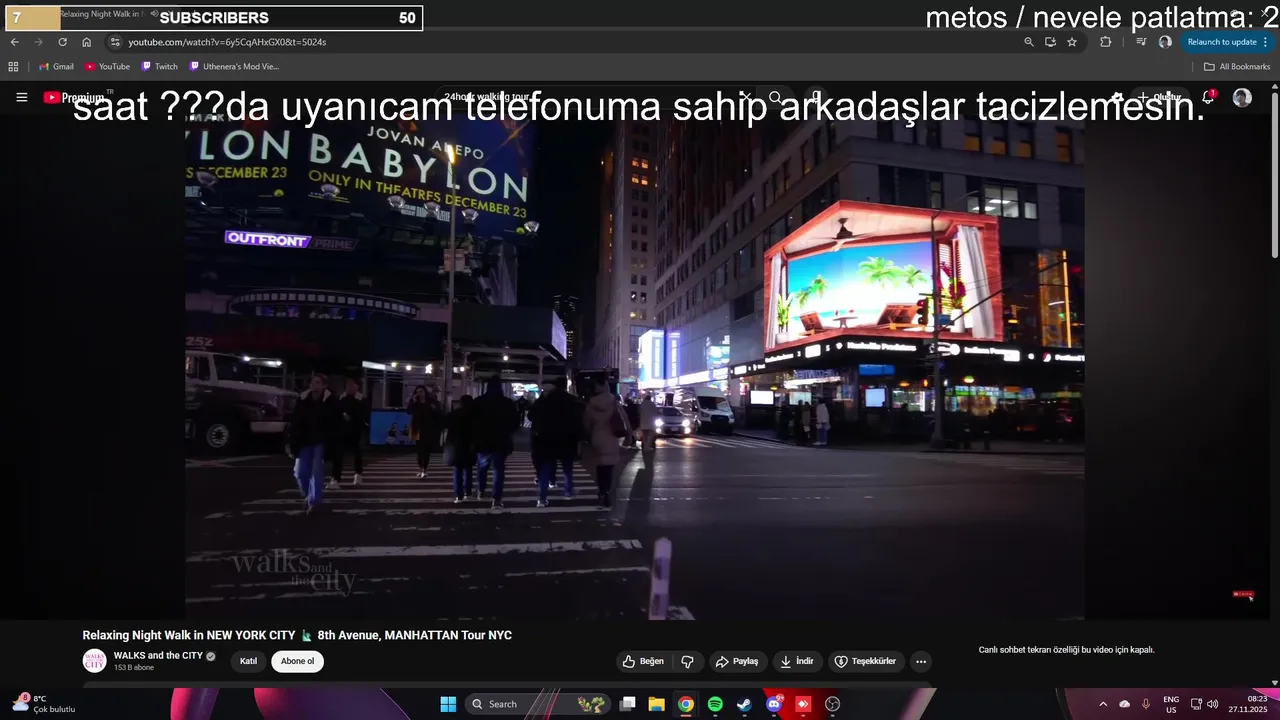Click the video player to pause
The height and width of the screenshot is (720, 1280).
point(634,365)
